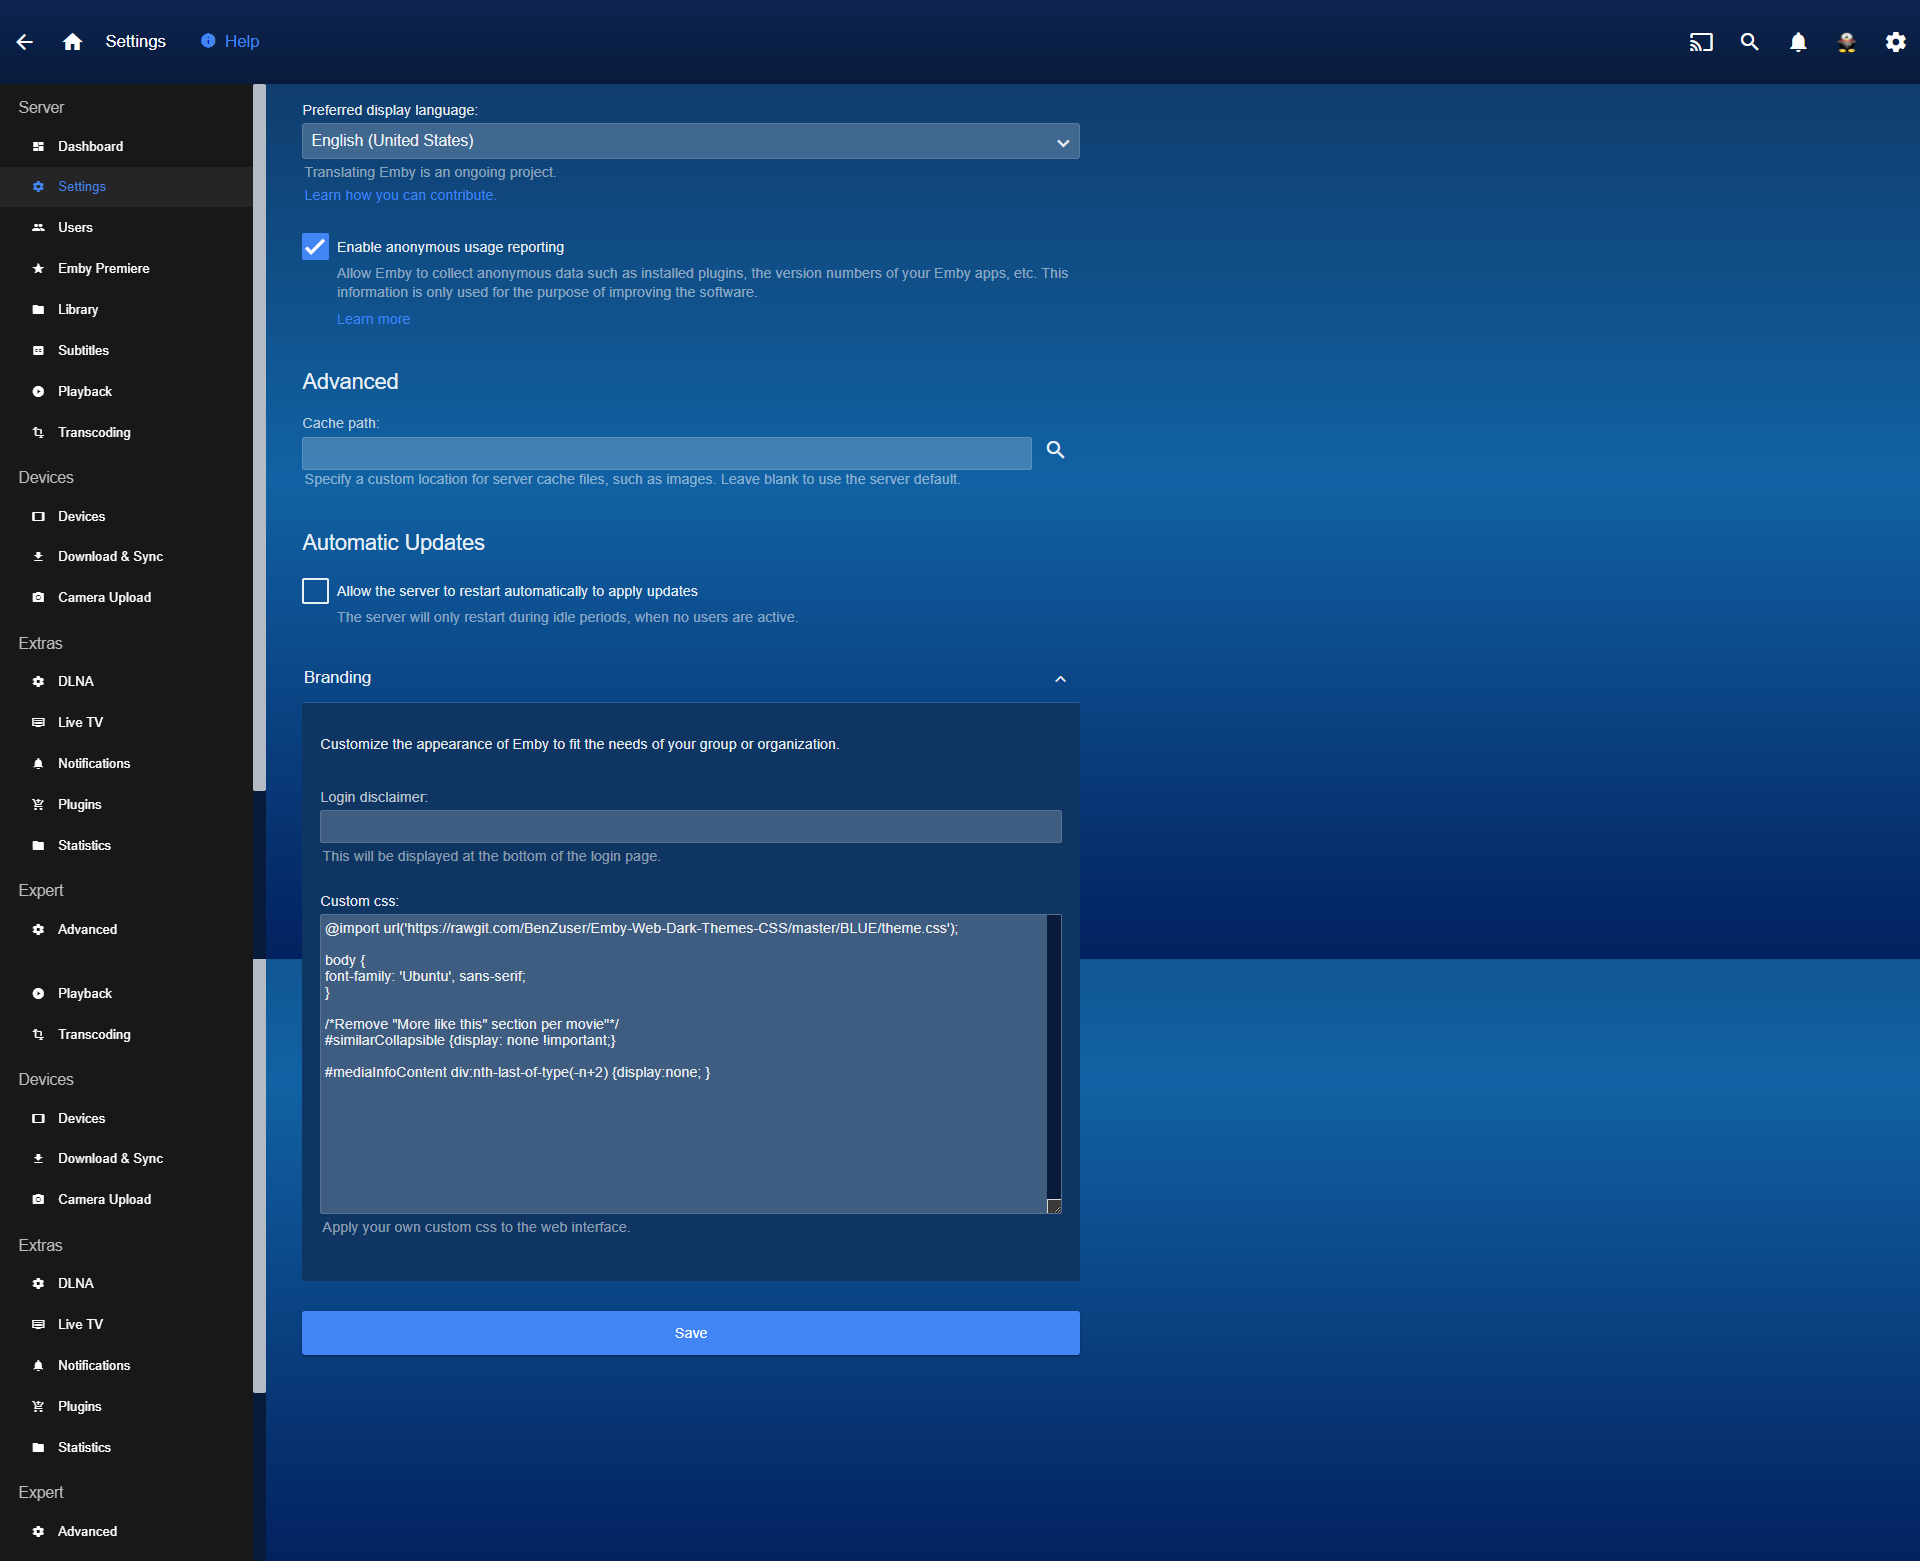Collapse the Branding section chevron
Viewport: 1920px width, 1561px height.
point(1060,679)
